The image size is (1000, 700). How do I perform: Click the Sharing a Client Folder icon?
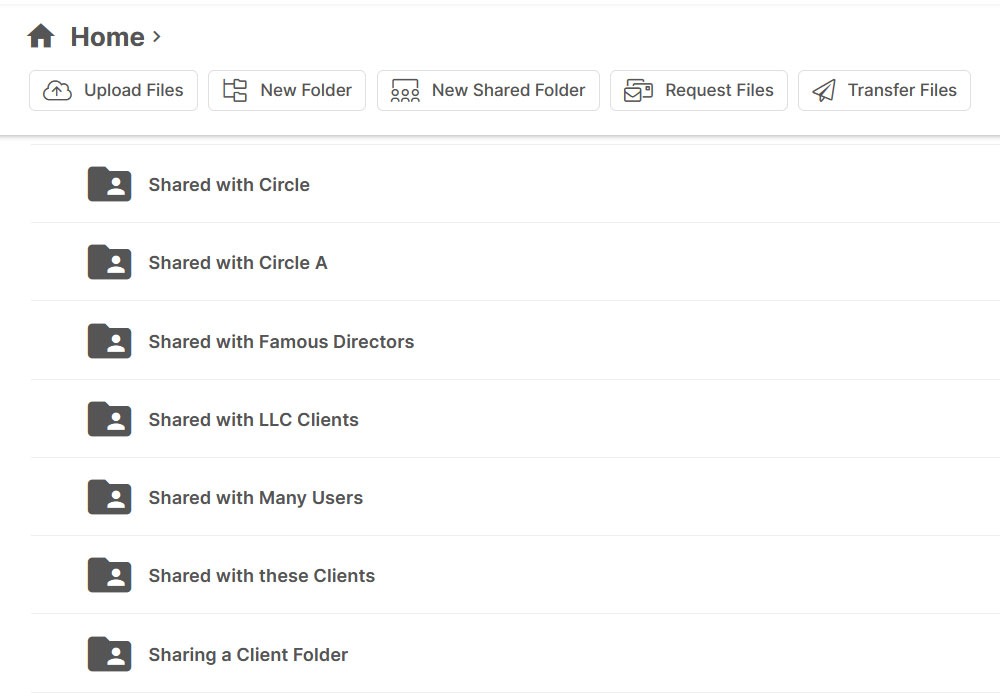point(109,654)
